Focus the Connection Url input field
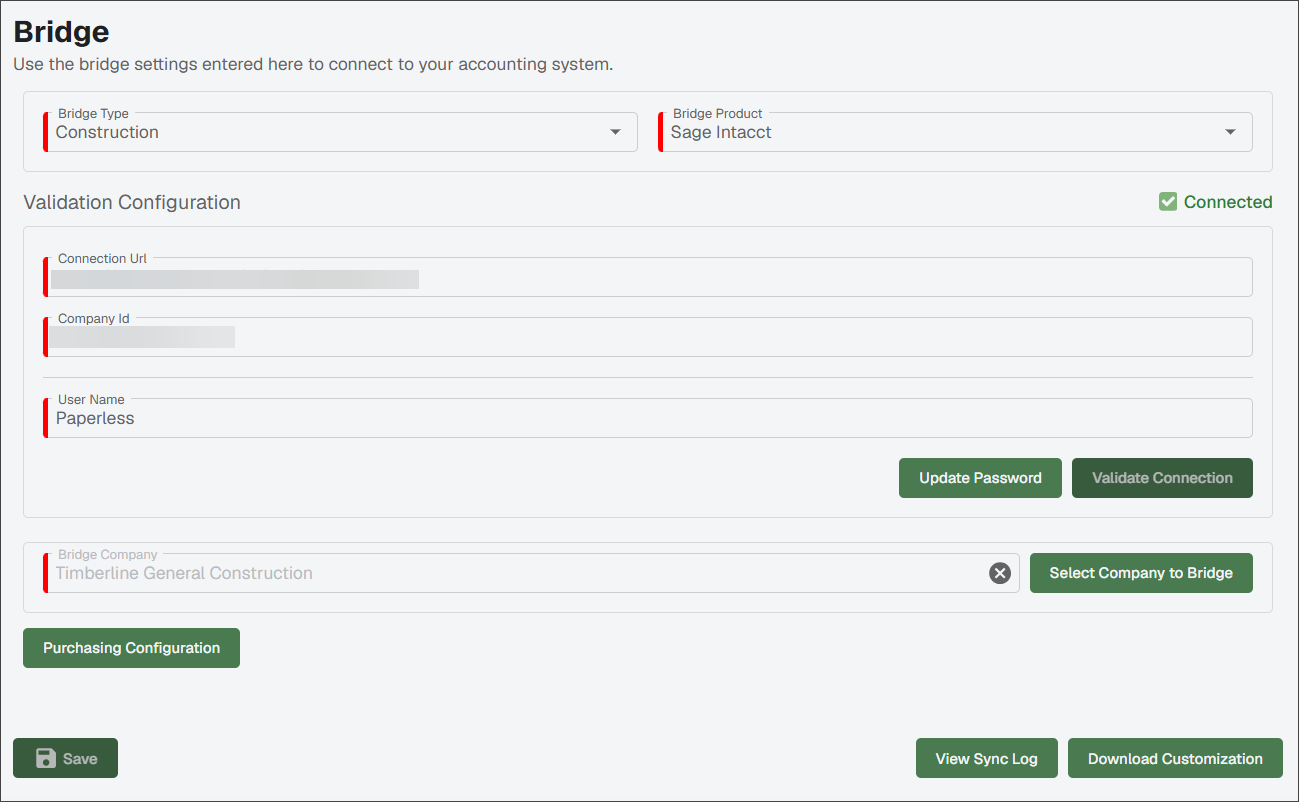Screen dimensions: 1299x802 click(x=648, y=277)
